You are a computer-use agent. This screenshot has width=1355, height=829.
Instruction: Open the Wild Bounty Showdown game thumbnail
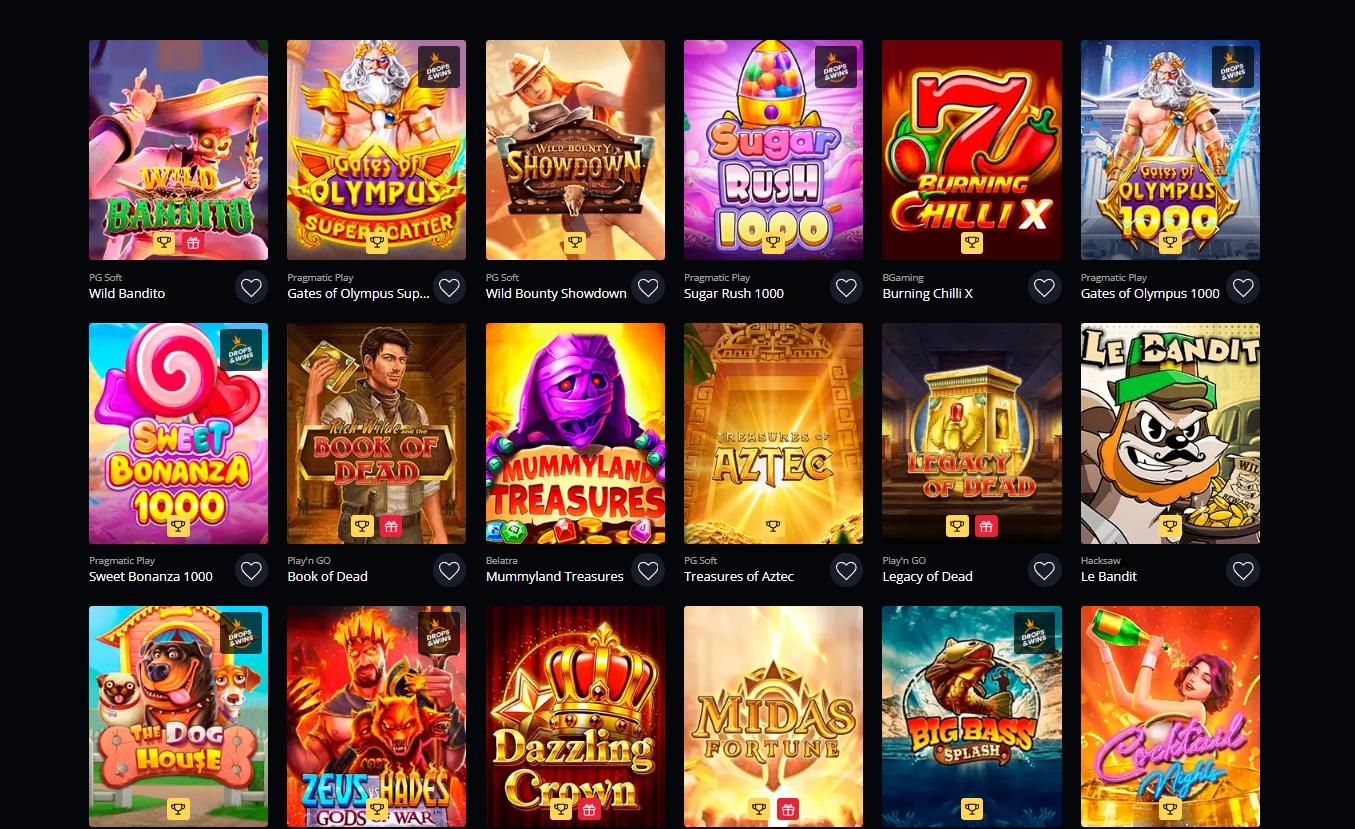(x=575, y=150)
